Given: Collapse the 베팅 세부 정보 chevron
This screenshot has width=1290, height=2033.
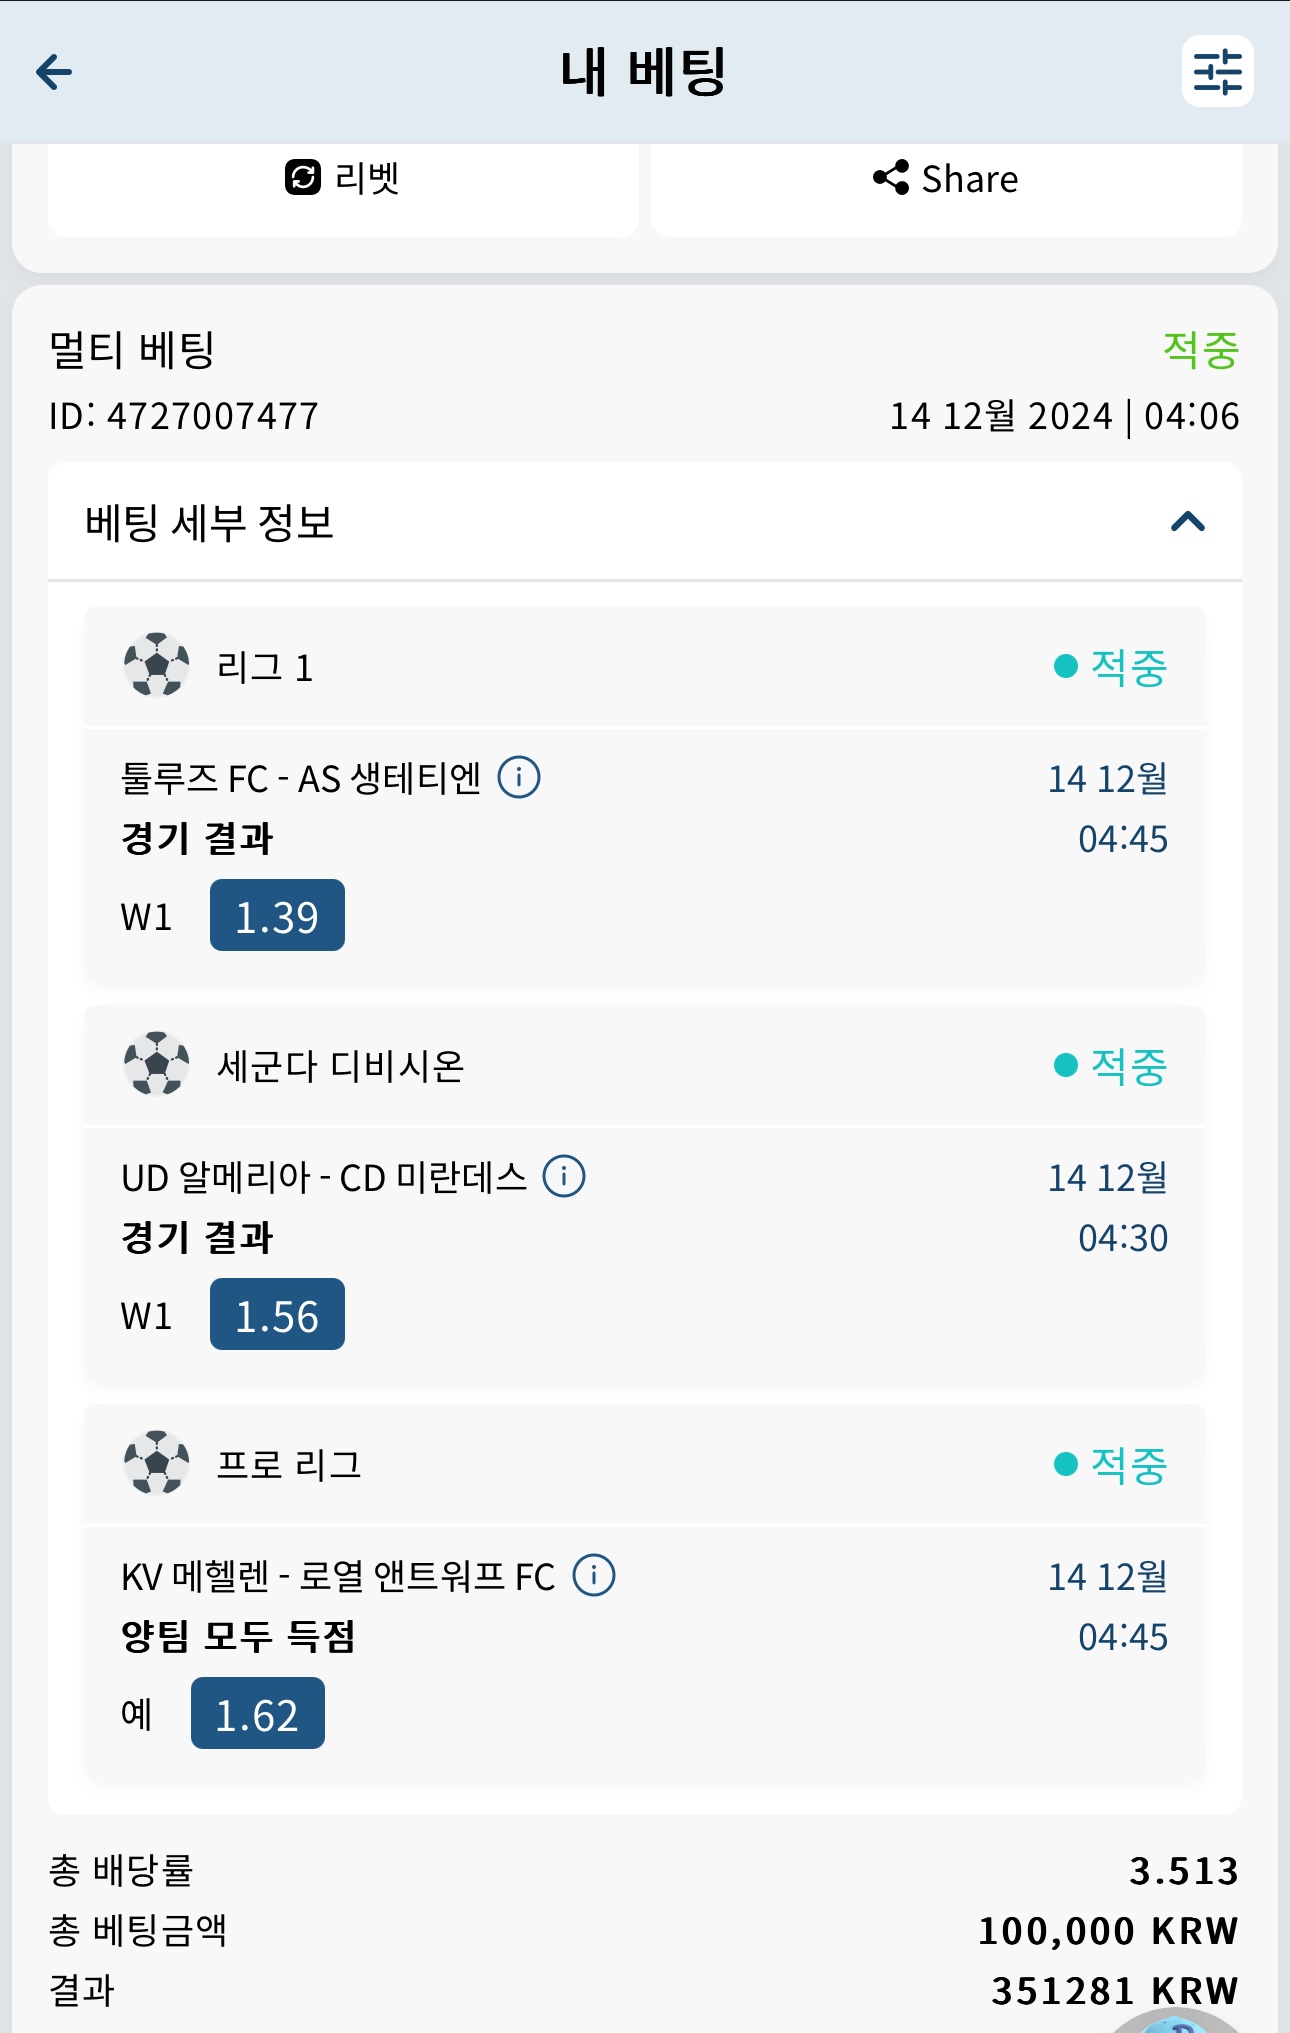Looking at the screenshot, I should (1188, 522).
